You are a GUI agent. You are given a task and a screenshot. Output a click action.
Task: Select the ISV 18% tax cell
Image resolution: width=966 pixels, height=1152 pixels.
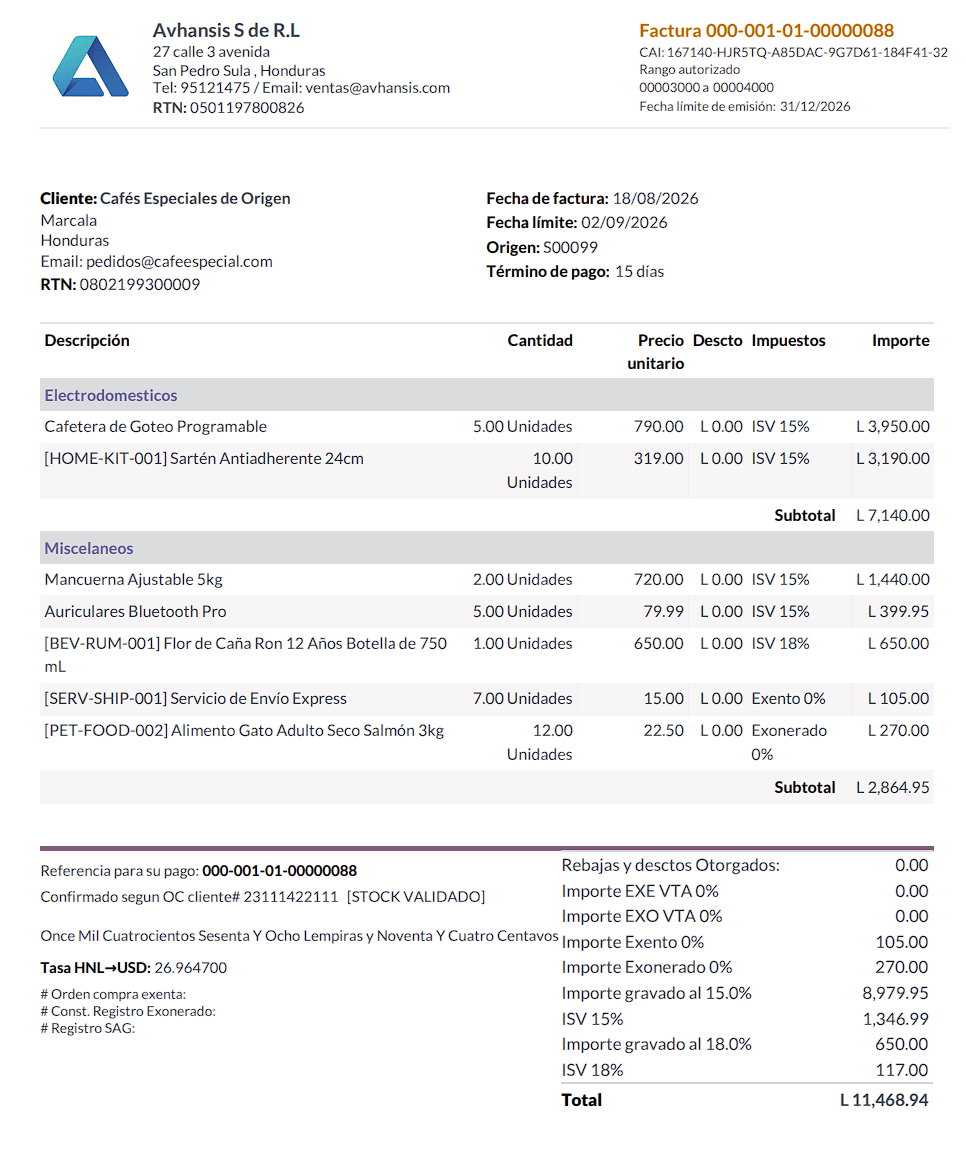click(780, 644)
